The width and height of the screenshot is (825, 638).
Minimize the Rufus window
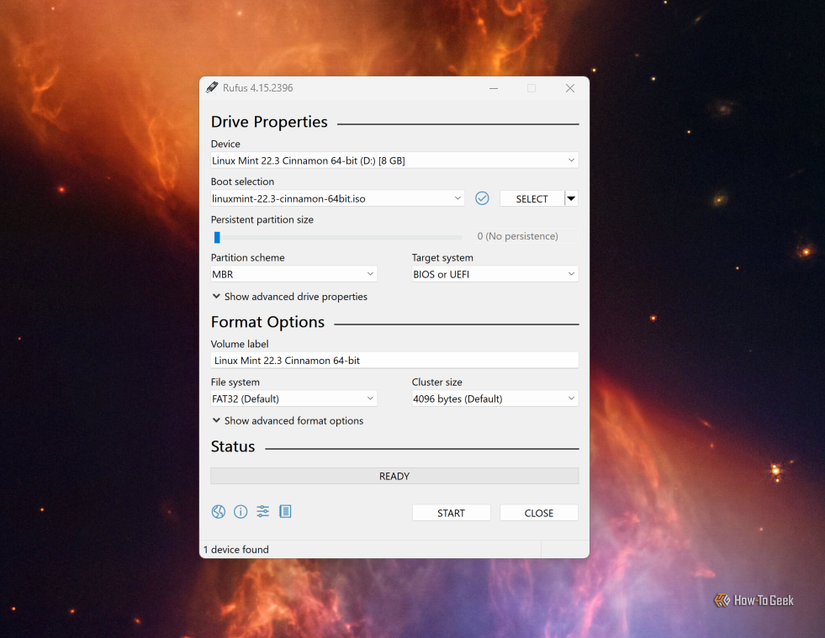[494, 88]
